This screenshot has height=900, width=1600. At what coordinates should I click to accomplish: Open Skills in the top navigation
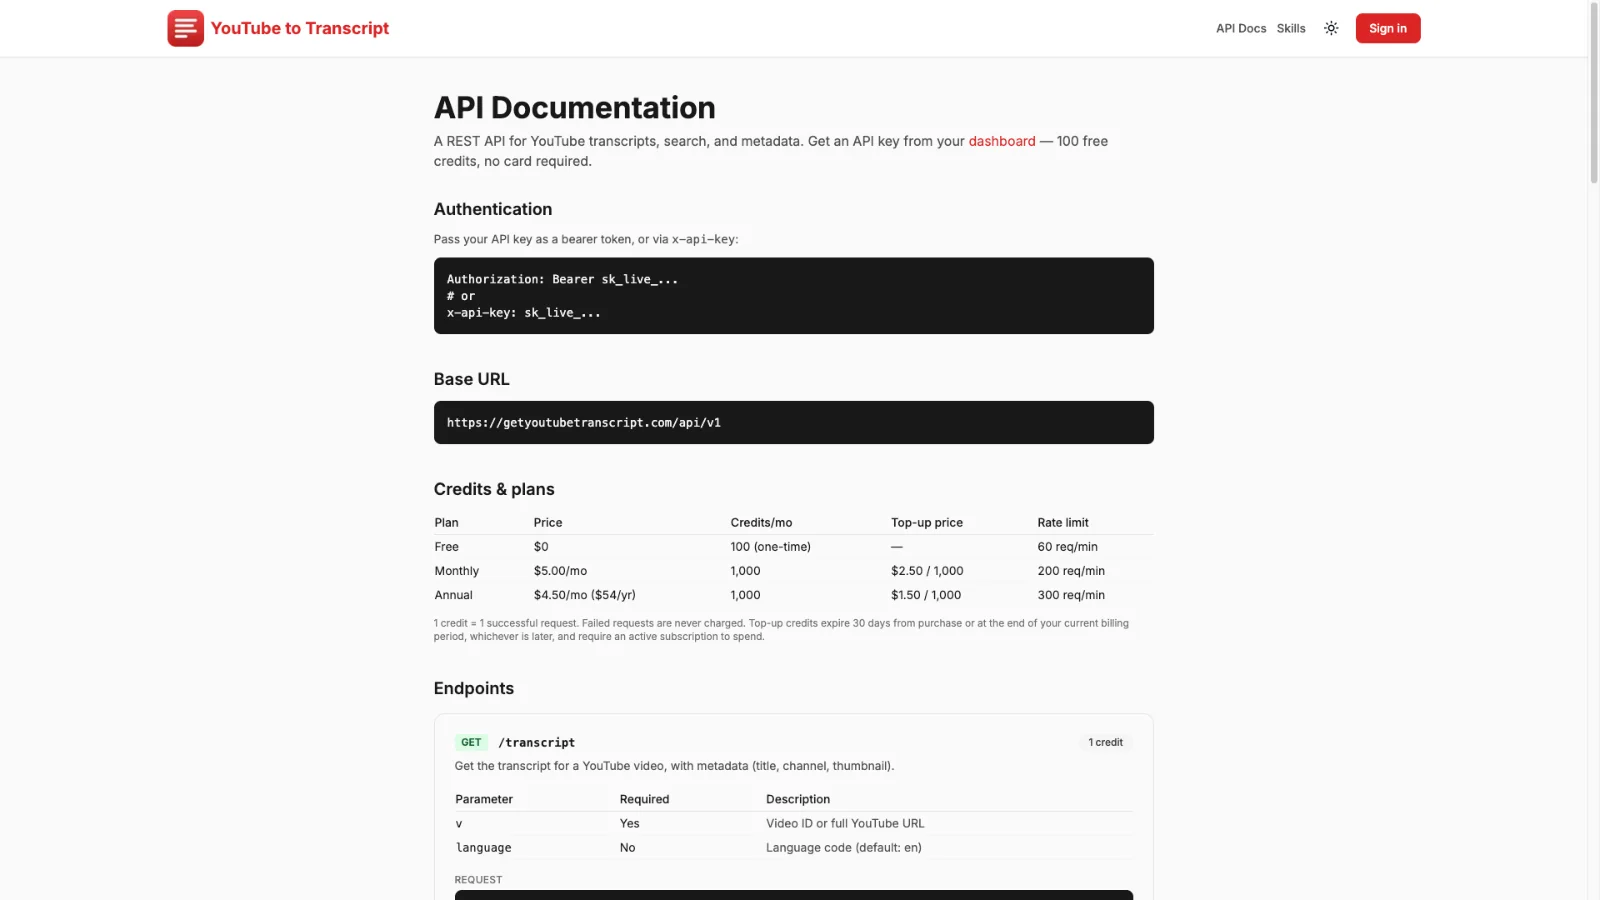pos(1291,28)
